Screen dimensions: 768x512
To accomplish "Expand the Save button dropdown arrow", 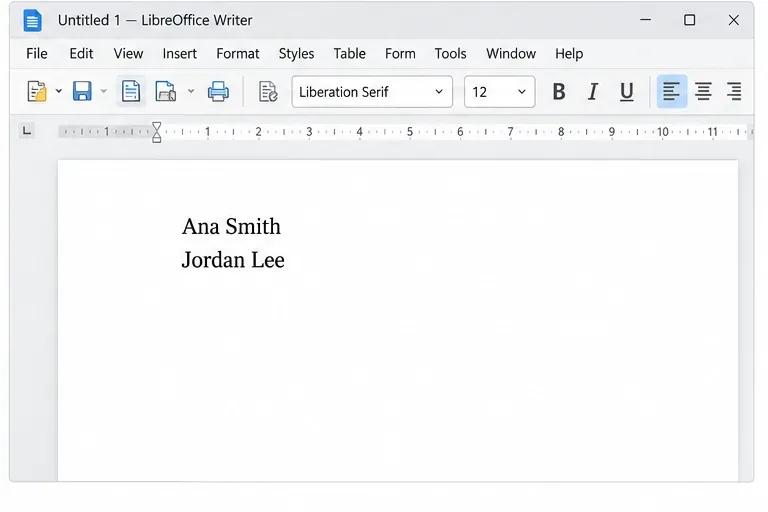I will point(103,91).
